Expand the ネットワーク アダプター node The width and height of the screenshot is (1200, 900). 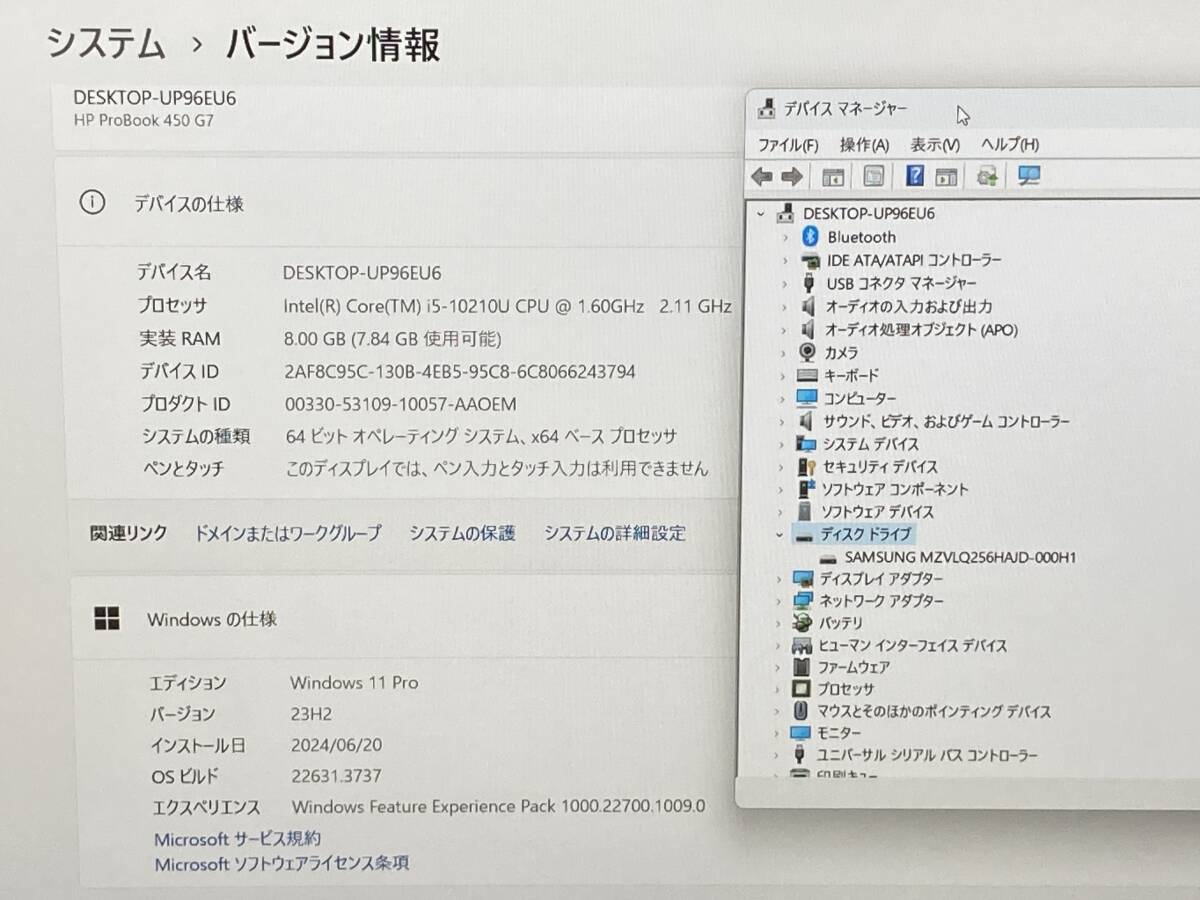780,601
